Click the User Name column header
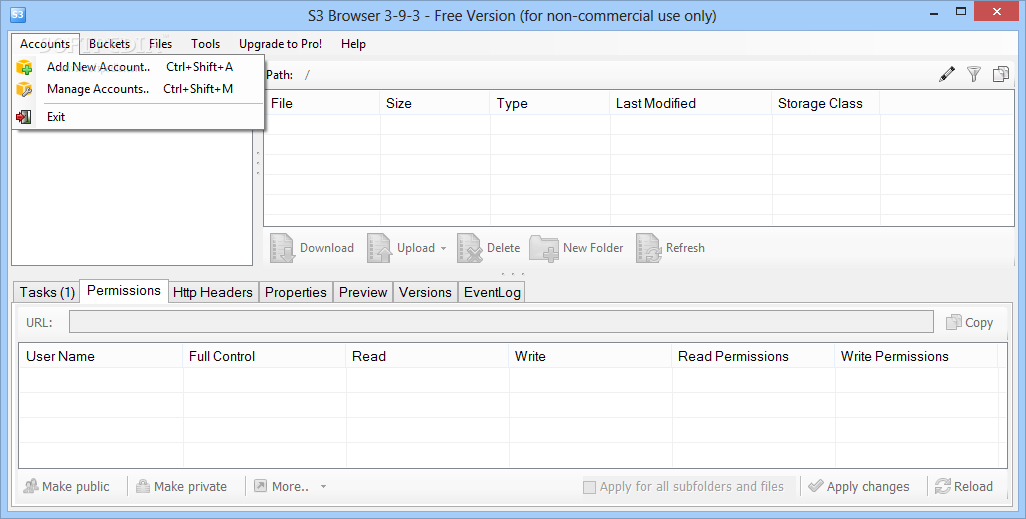Image resolution: width=1026 pixels, height=519 pixels. coord(101,357)
